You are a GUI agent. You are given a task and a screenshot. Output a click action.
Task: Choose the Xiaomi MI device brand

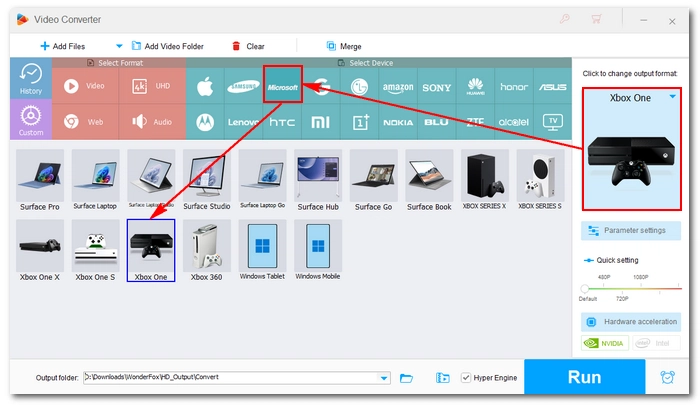(x=321, y=122)
